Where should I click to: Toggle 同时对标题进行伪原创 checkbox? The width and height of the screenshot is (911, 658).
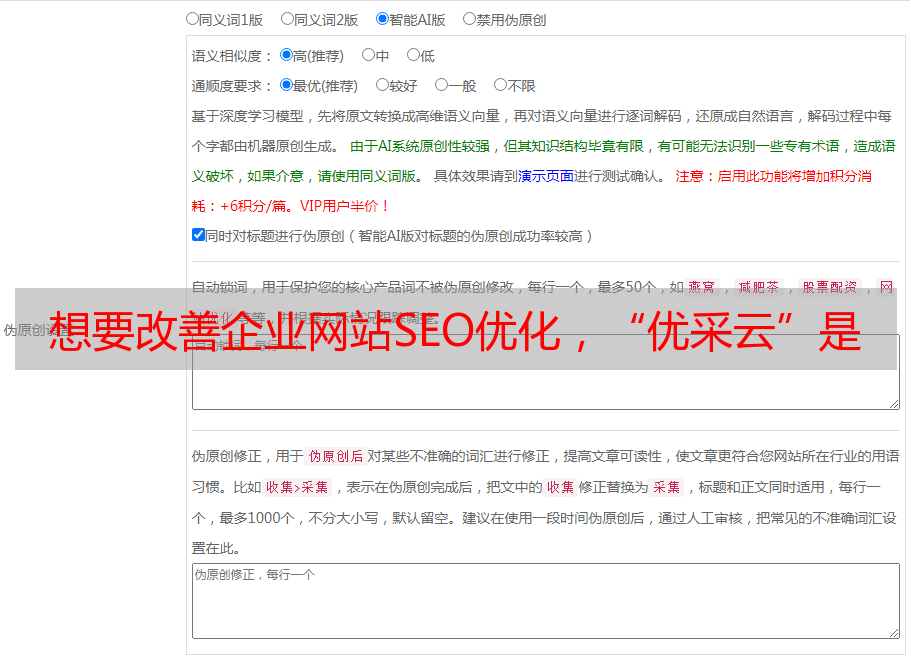pos(198,235)
